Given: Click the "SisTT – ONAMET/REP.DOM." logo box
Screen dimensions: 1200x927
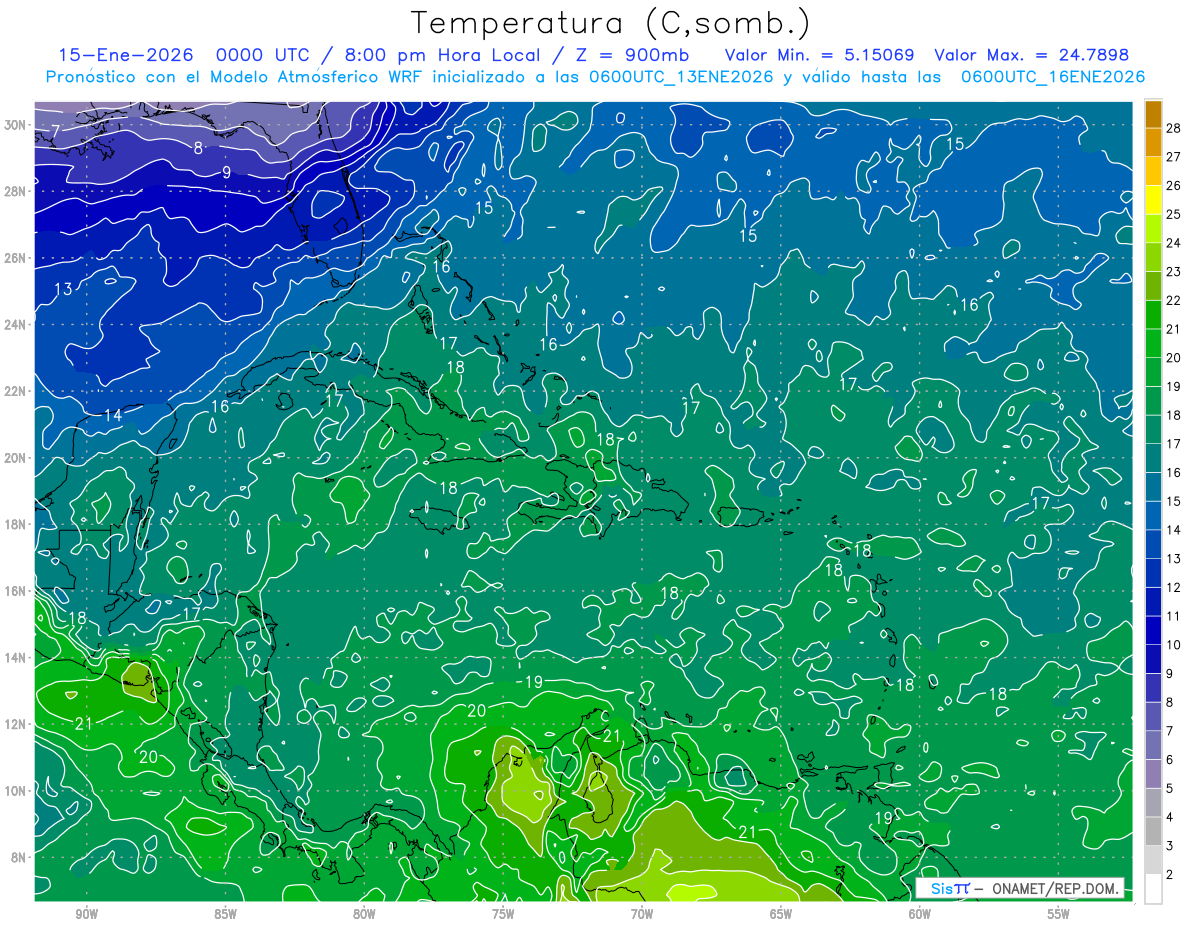Looking at the screenshot, I should [x=1019, y=888].
